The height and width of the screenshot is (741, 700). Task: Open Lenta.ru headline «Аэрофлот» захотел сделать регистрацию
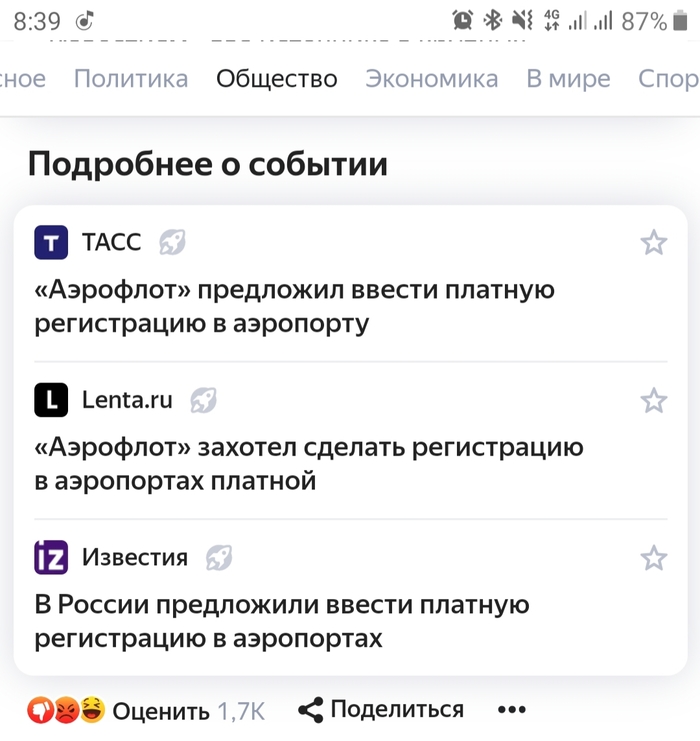308,464
